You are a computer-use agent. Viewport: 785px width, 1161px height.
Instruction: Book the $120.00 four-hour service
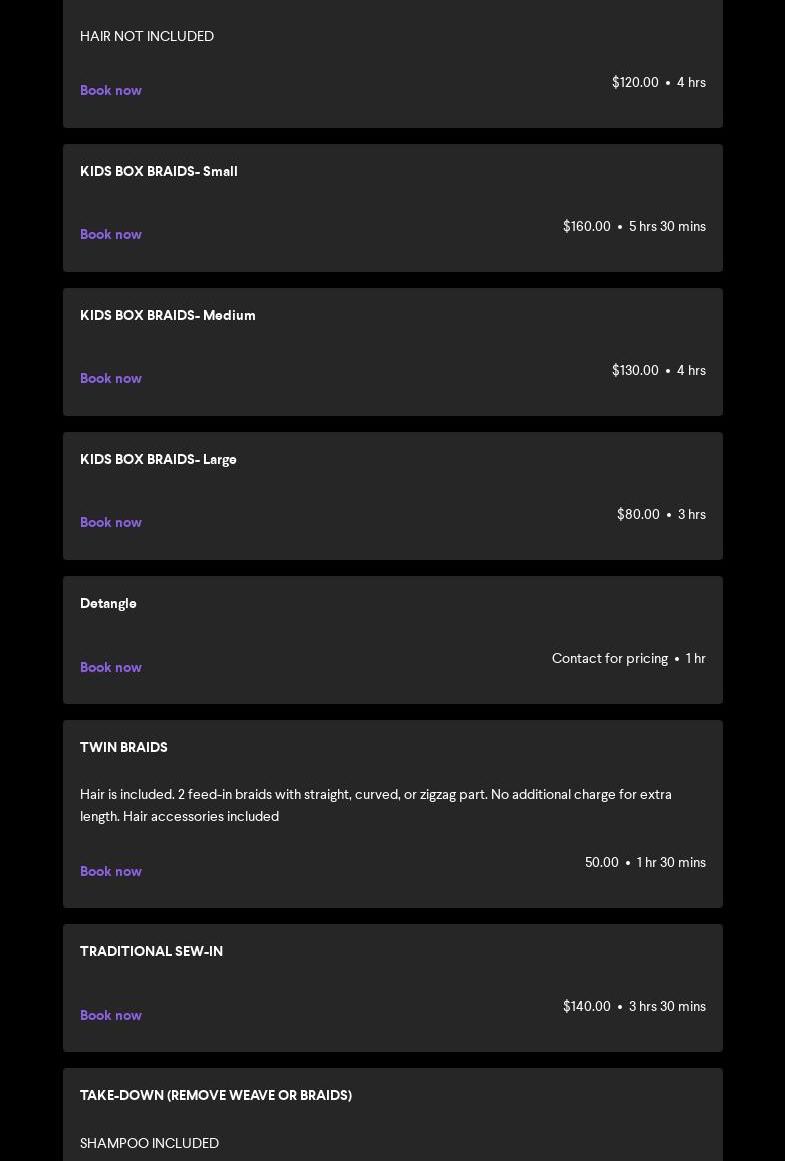pos(110,90)
